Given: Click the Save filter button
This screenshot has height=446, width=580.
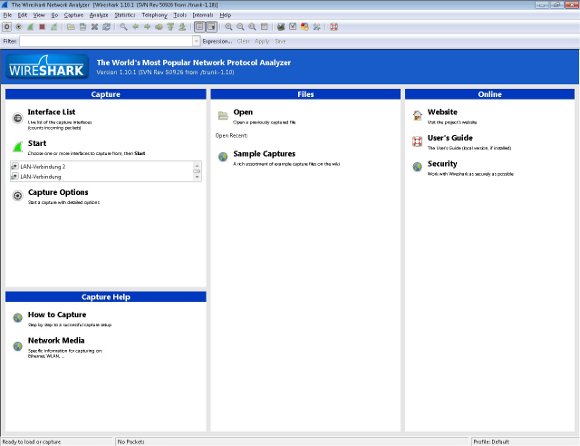Looking at the screenshot, I should coord(280,41).
